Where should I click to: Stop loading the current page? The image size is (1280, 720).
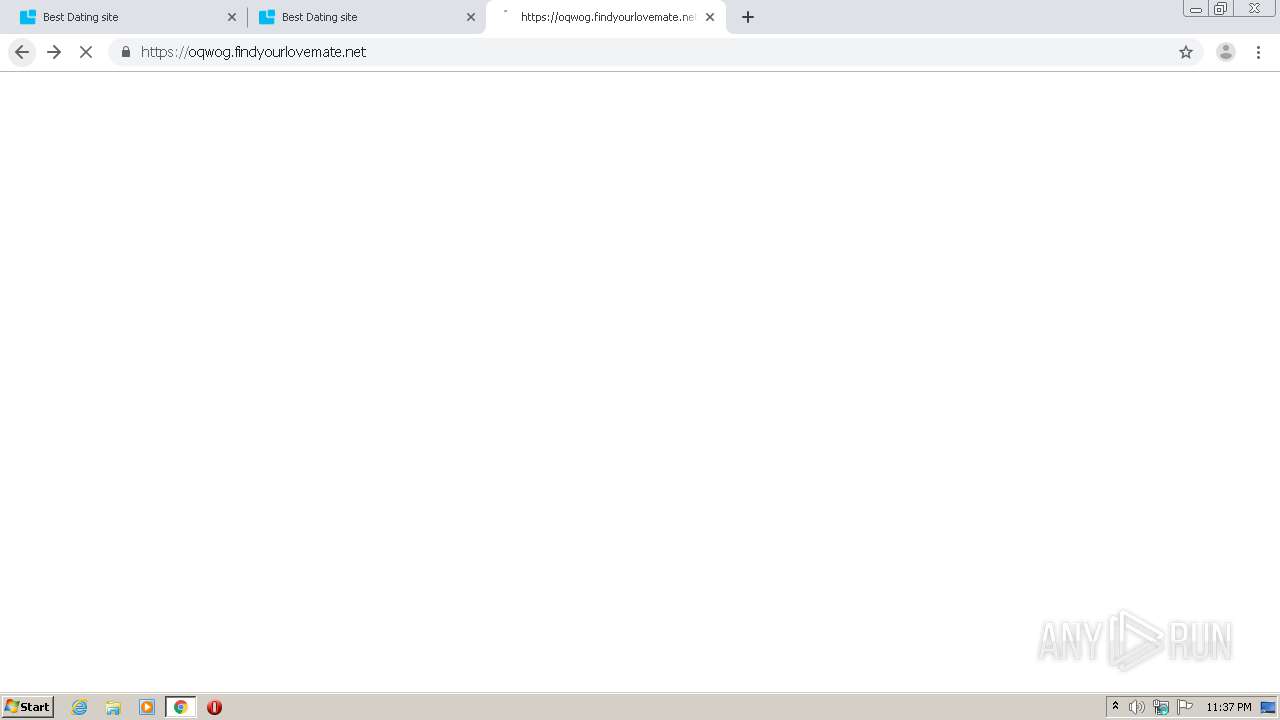click(x=86, y=52)
